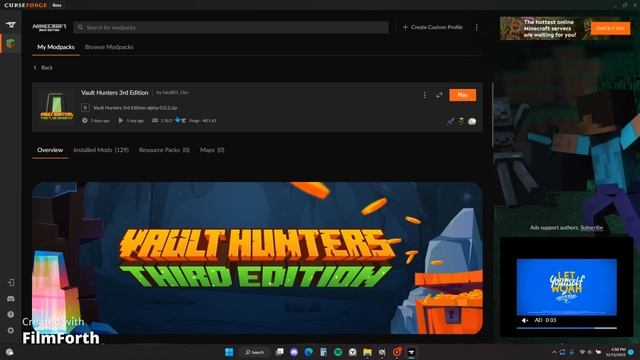Open the more options menu beside Create Custom Profile

tap(476, 27)
